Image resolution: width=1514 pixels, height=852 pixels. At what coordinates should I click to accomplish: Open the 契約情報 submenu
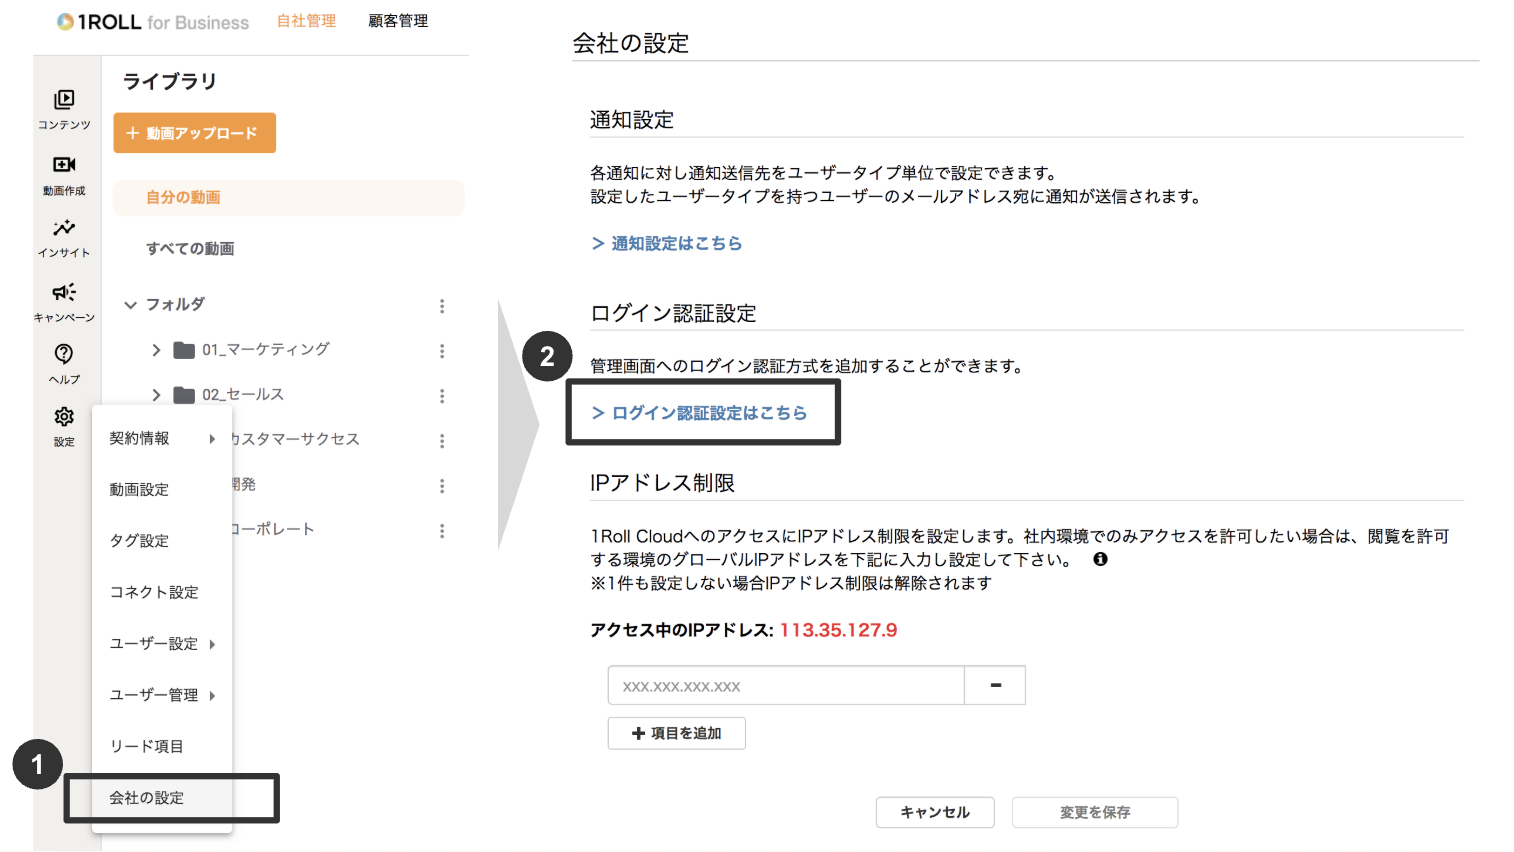click(x=138, y=438)
